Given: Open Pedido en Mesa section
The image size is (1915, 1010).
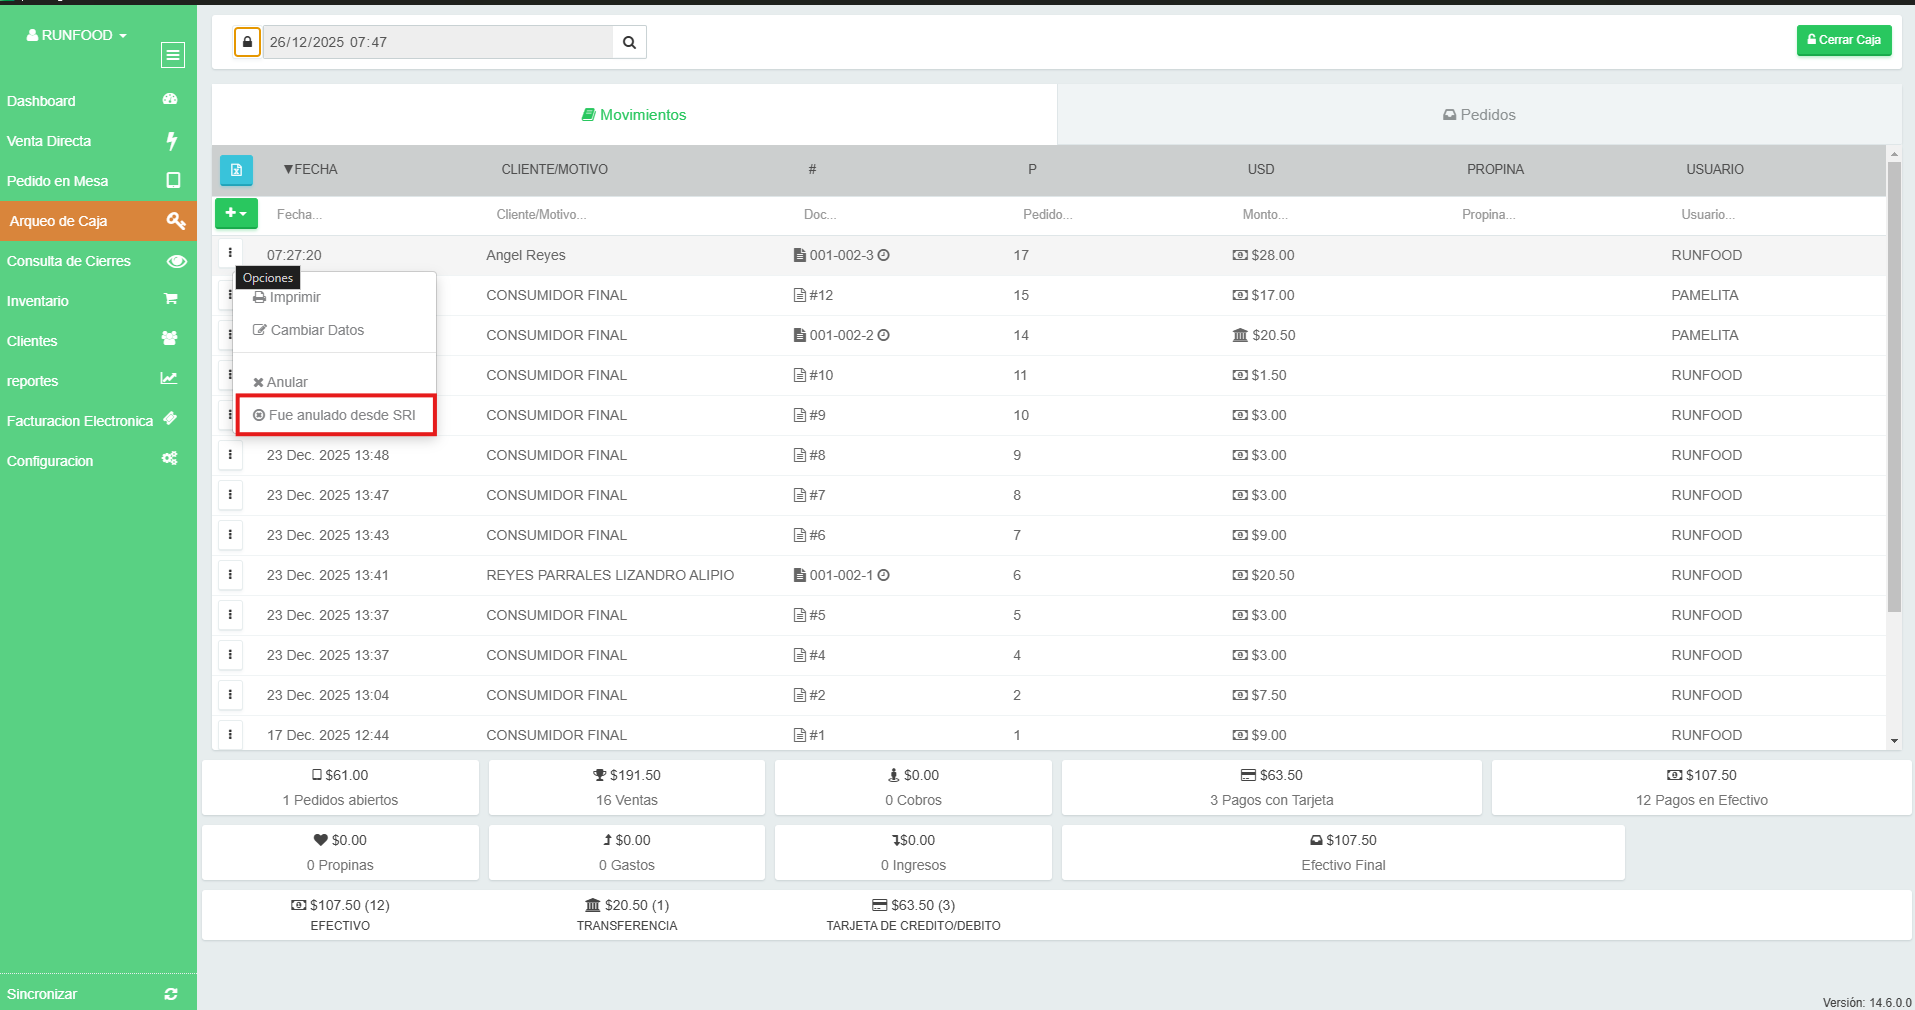Looking at the screenshot, I should [x=98, y=181].
